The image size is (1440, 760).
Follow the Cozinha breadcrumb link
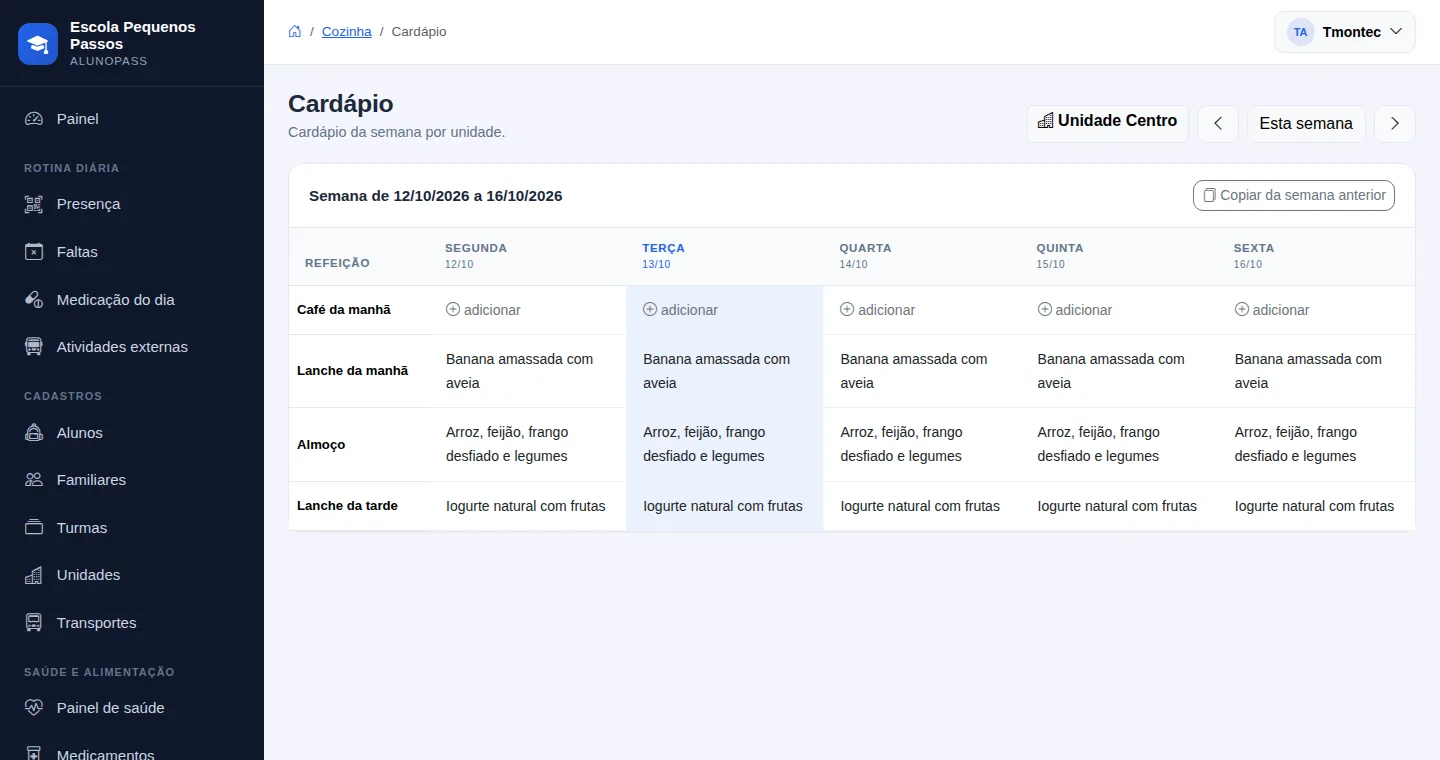347,32
